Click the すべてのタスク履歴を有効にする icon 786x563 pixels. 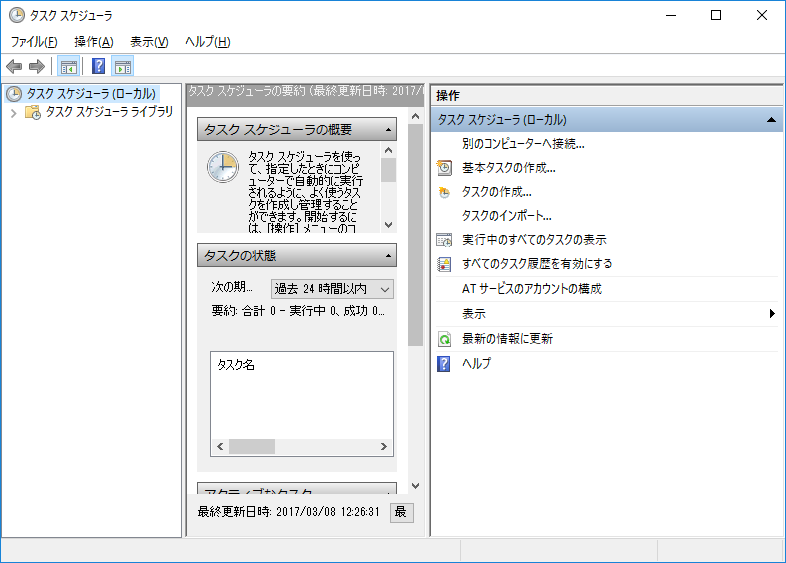444,264
